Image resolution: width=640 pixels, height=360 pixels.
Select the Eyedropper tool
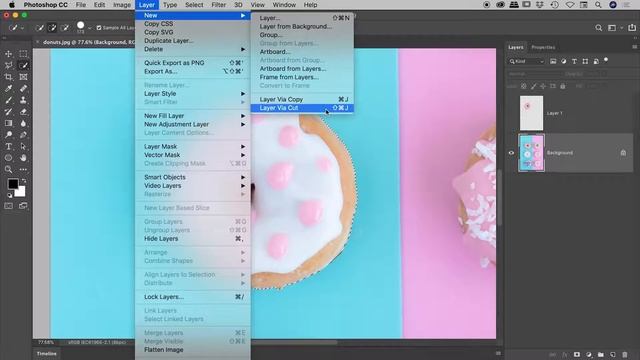pos(8,88)
